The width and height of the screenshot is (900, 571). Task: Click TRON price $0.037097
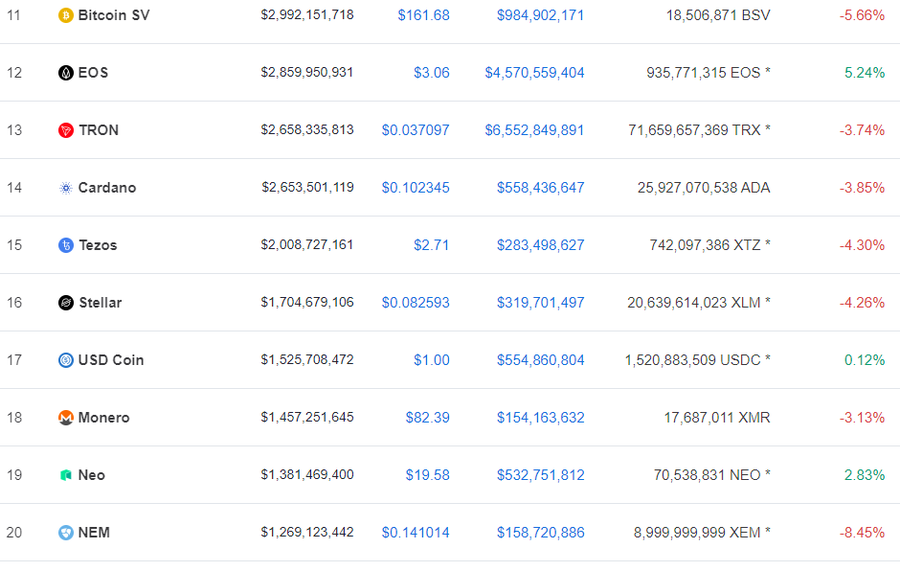tap(416, 130)
